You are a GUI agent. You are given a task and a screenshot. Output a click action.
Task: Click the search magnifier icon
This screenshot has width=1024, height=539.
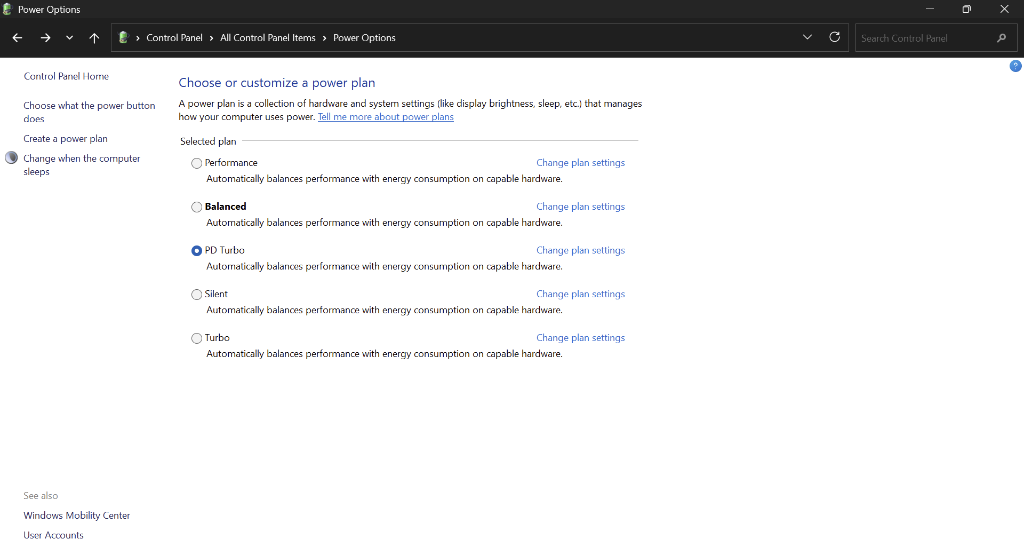tap(1002, 38)
